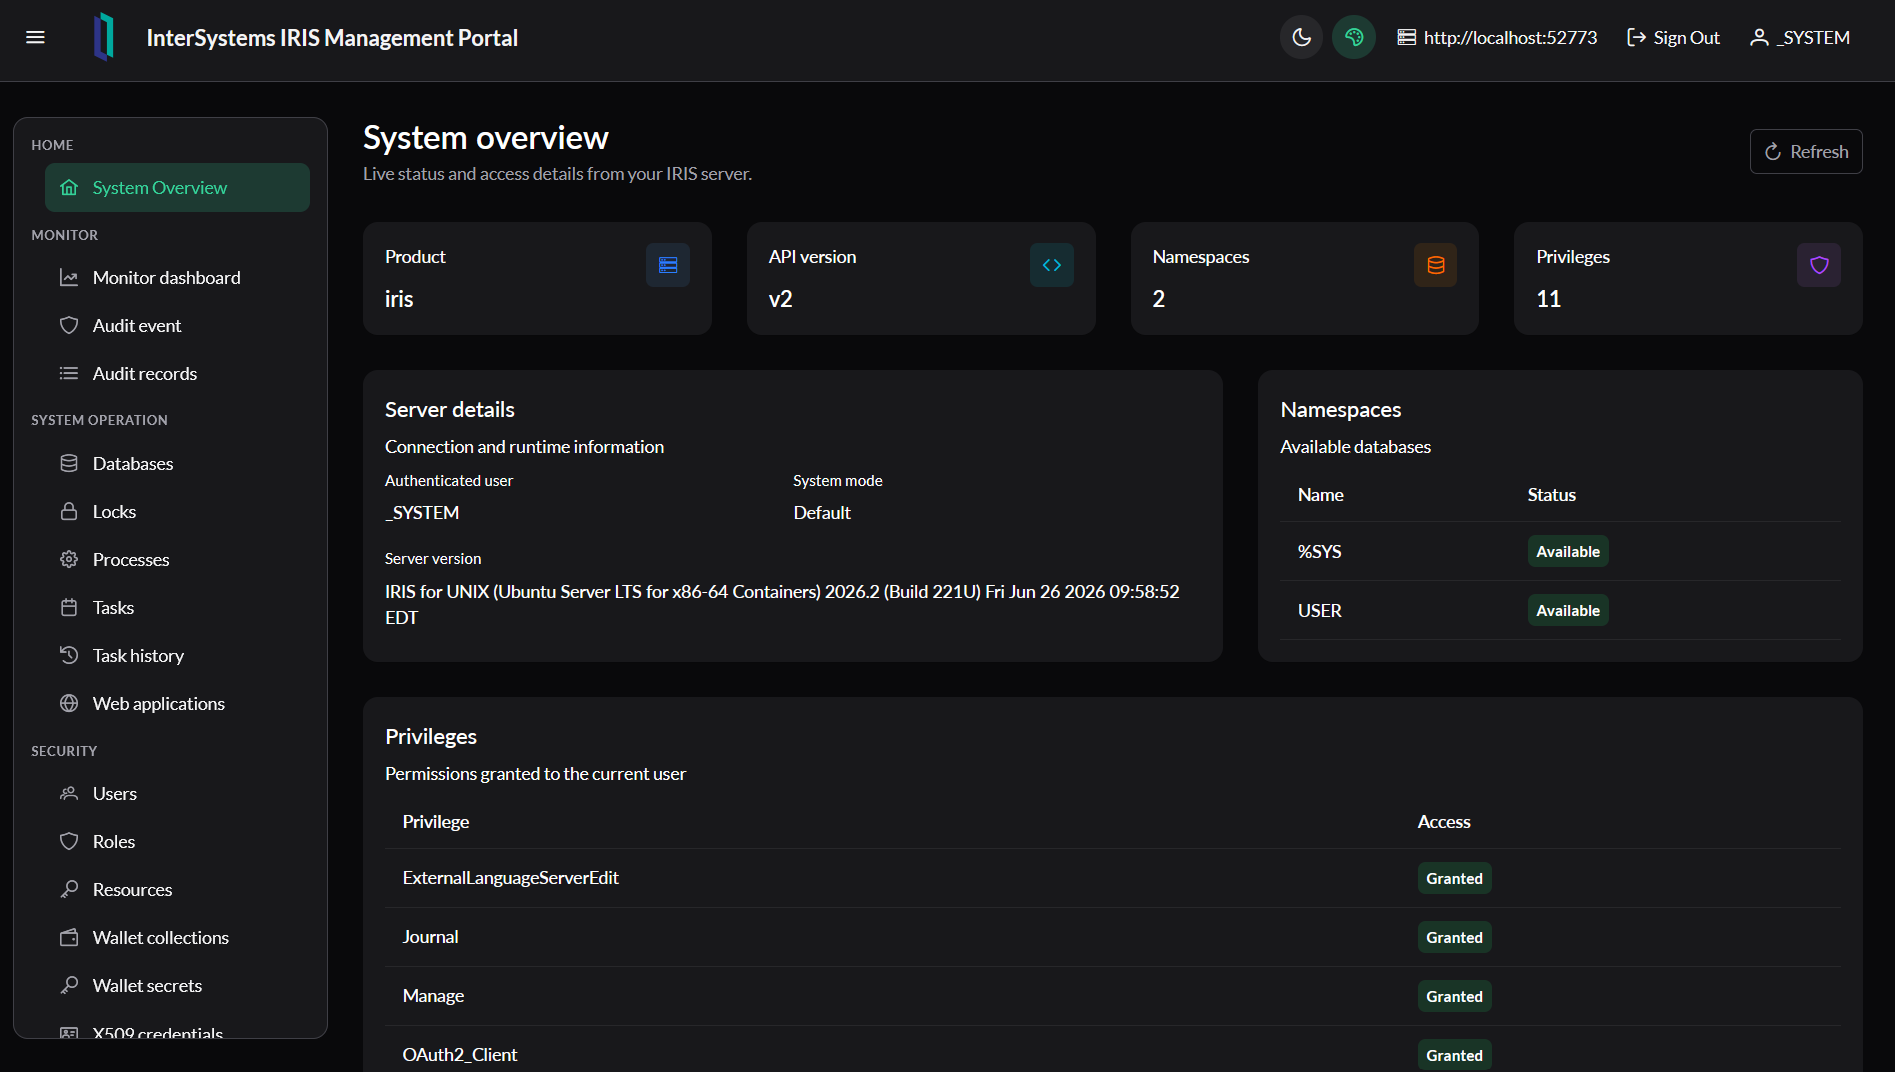Open the color theme palette
The width and height of the screenshot is (1895, 1072).
tap(1354, 37)
